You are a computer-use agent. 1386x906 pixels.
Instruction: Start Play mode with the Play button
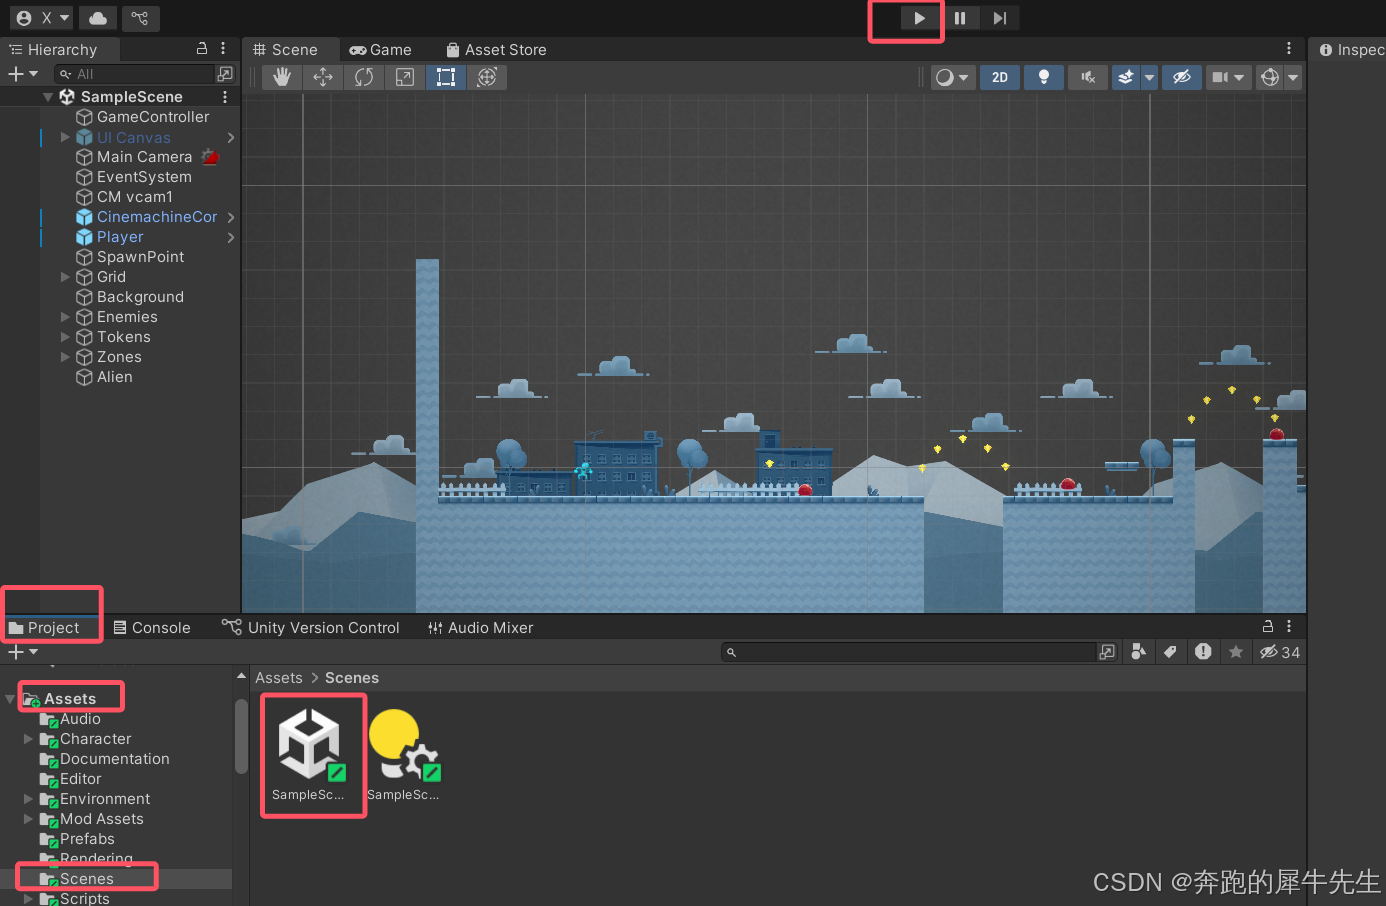click(919, 18)
